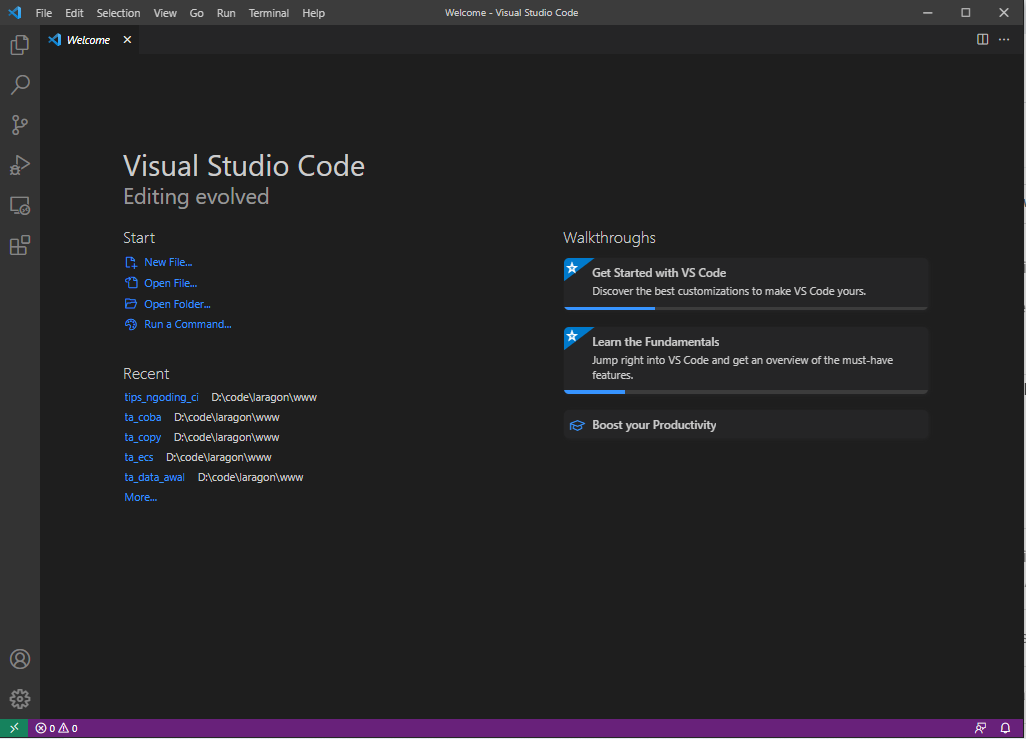Open the Selection menu
This screenshot has height=739, width=1026.
coord(118,13)
